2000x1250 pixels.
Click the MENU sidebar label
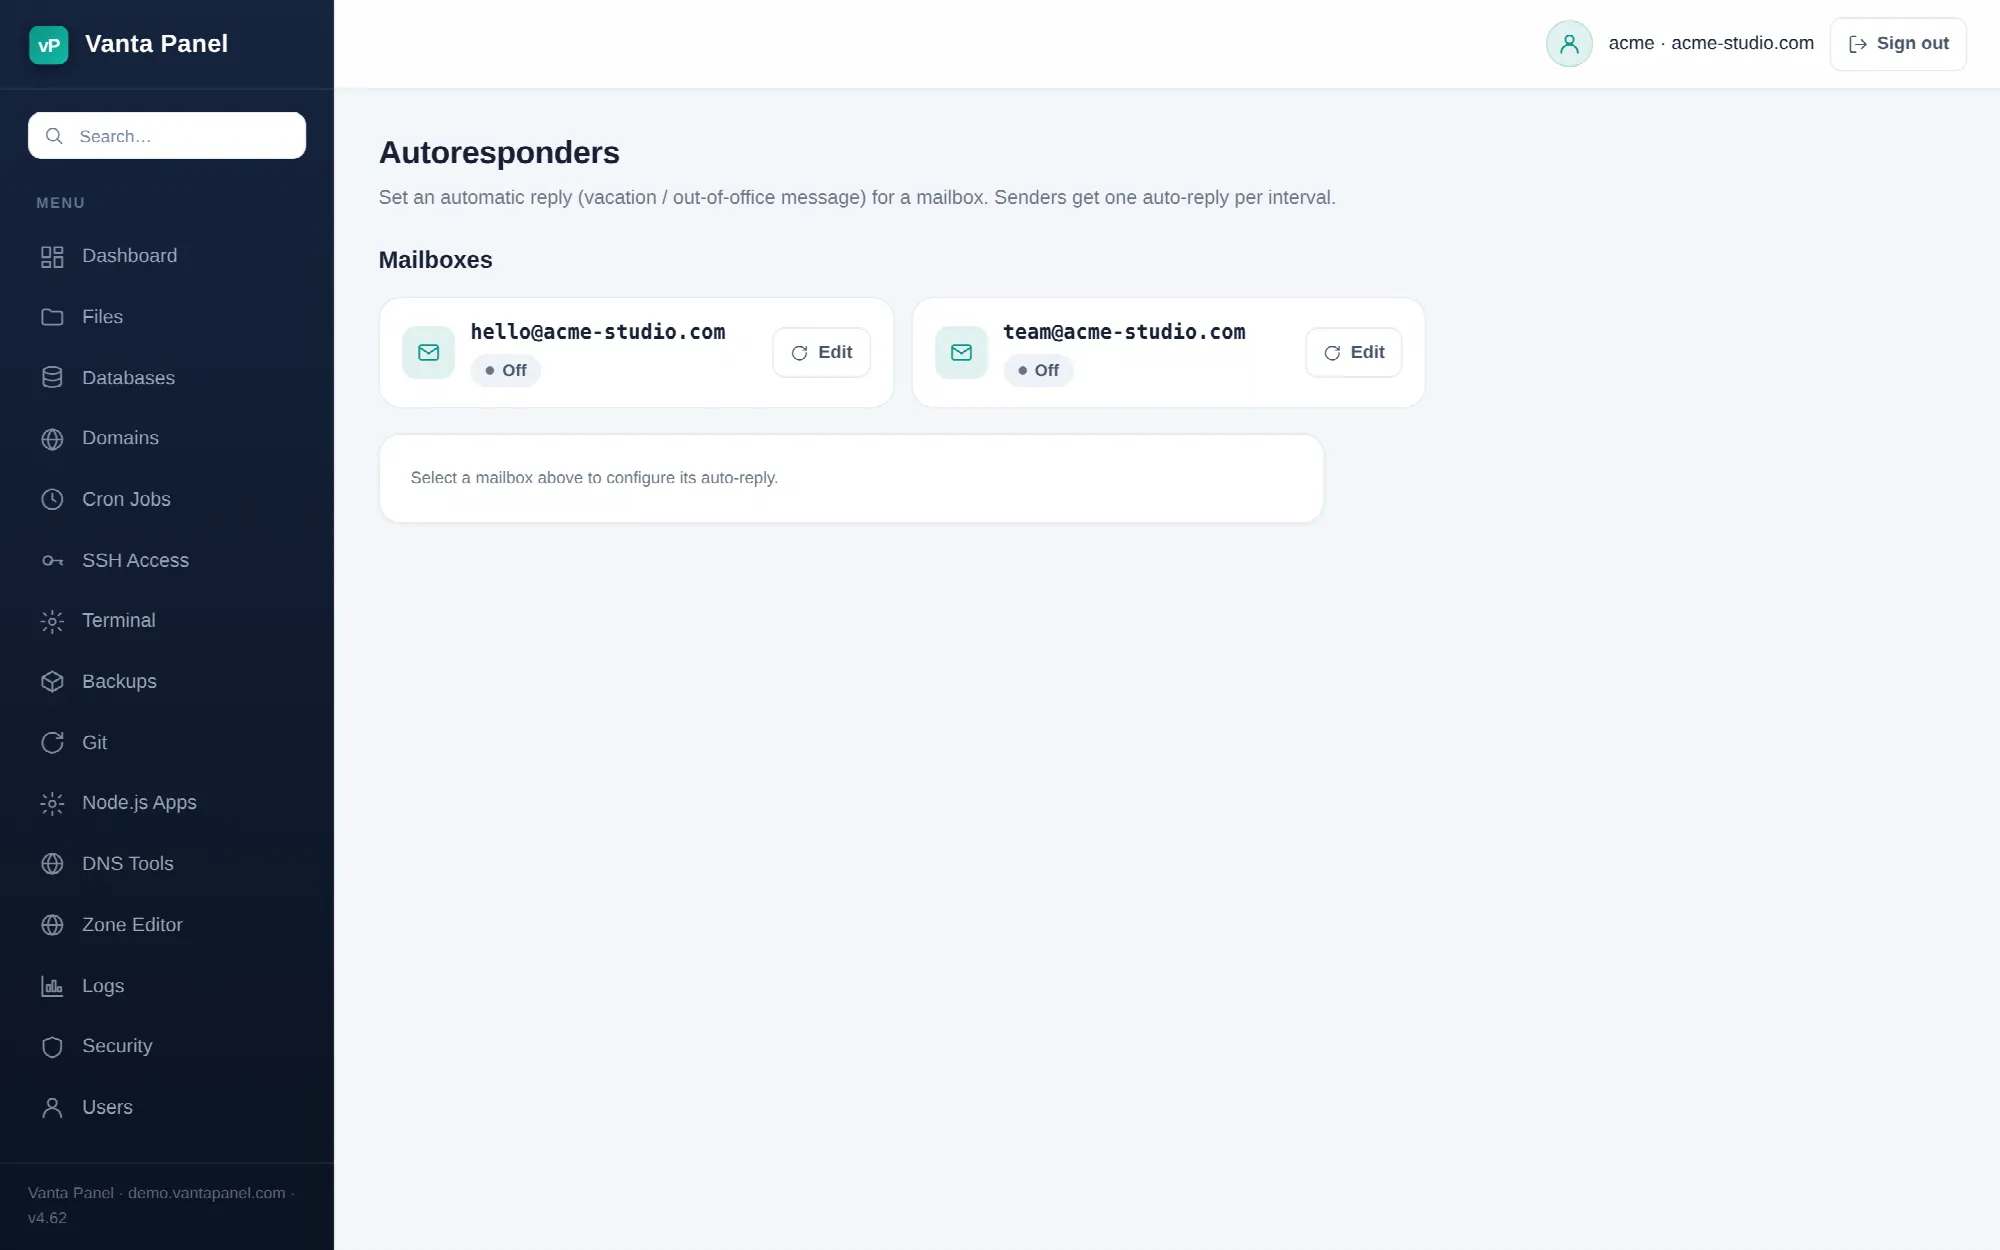coord(60,203)
